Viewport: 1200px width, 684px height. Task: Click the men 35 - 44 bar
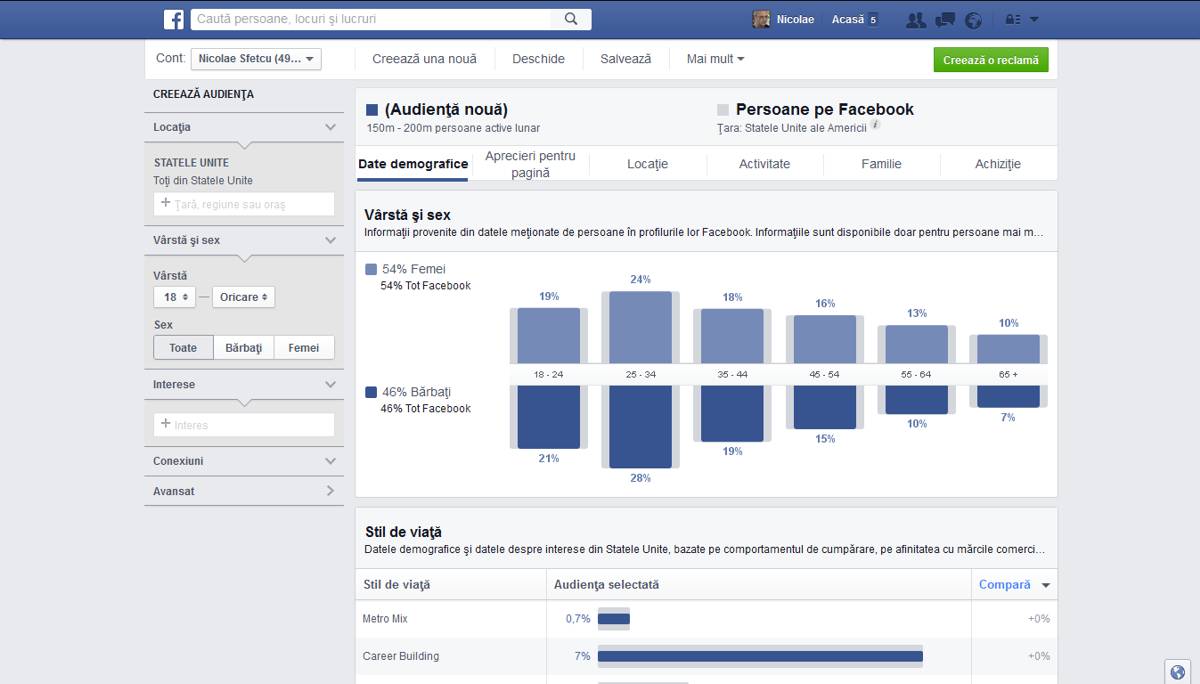[x=732, y=414]
